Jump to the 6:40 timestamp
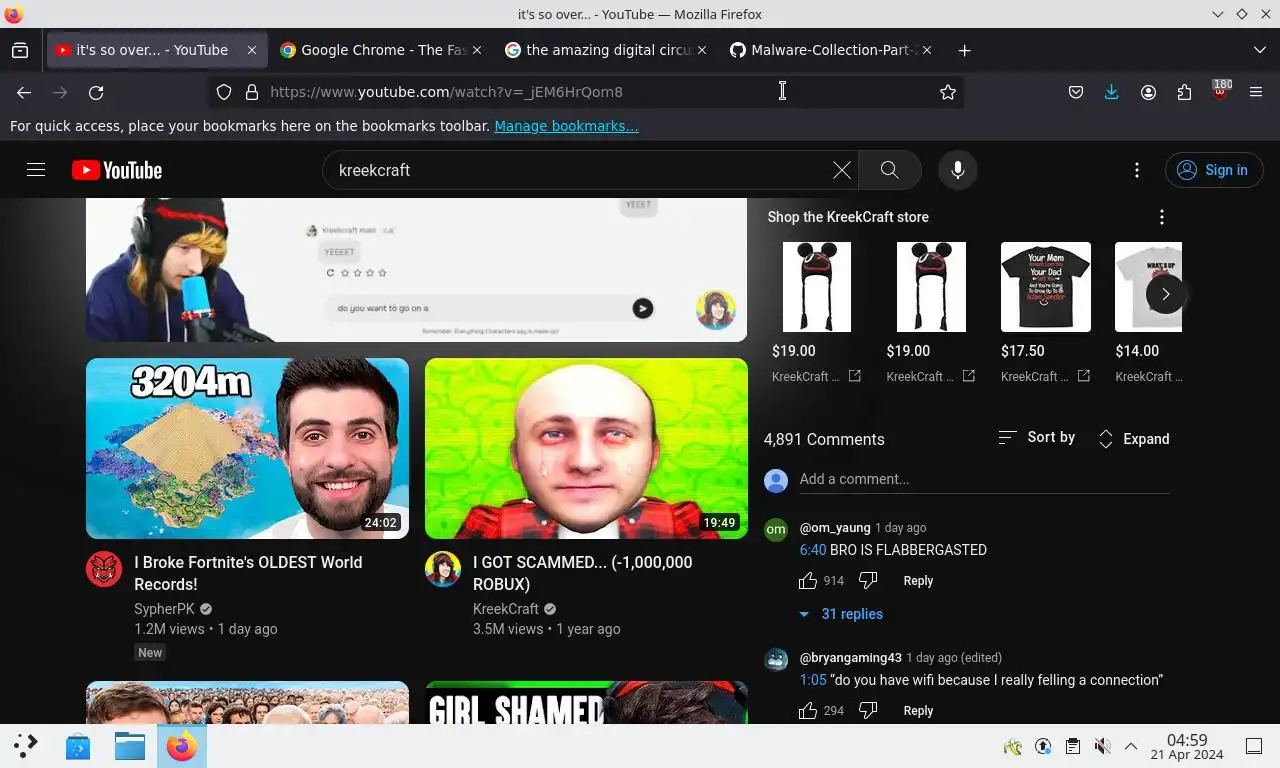The image size is (1280, 768). pyautogui.click(x=812, y=550)
